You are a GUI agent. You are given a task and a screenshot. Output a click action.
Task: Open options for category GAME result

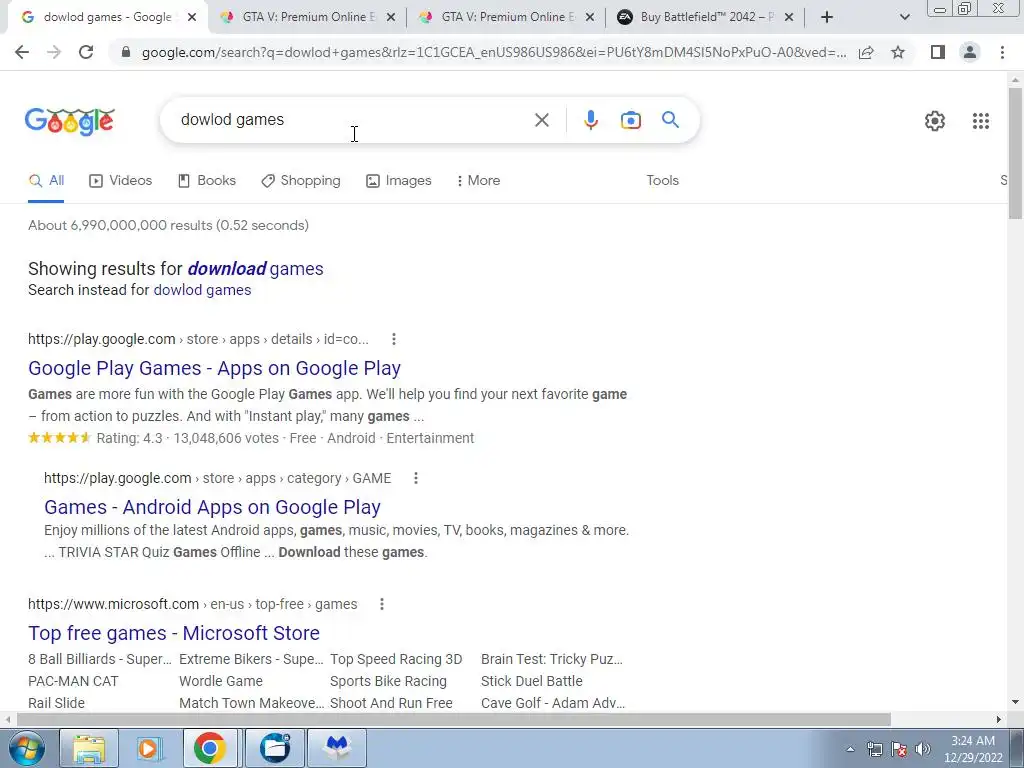[x=415, y=478]
